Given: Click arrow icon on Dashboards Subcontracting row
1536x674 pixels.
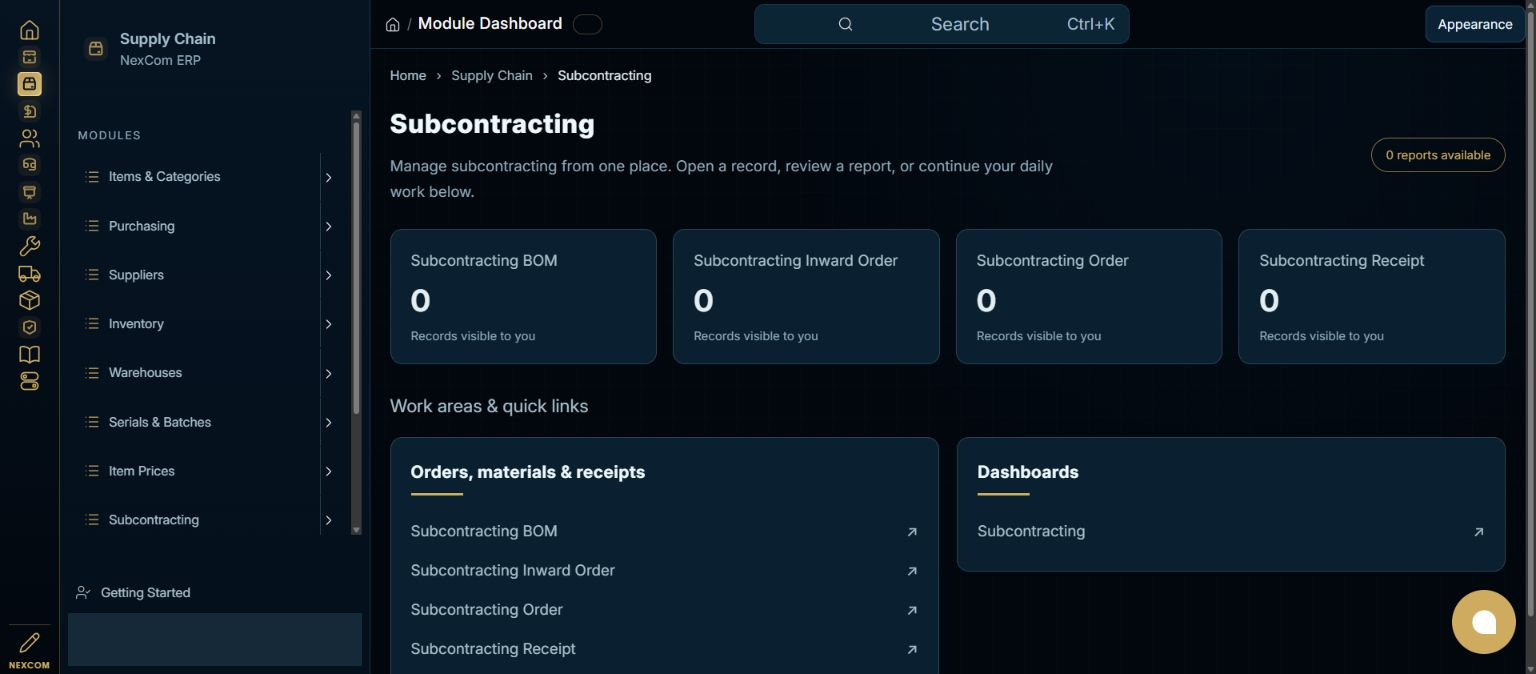Looking at the screenshot, I should pyautogui.click(x=1478, y=532).
